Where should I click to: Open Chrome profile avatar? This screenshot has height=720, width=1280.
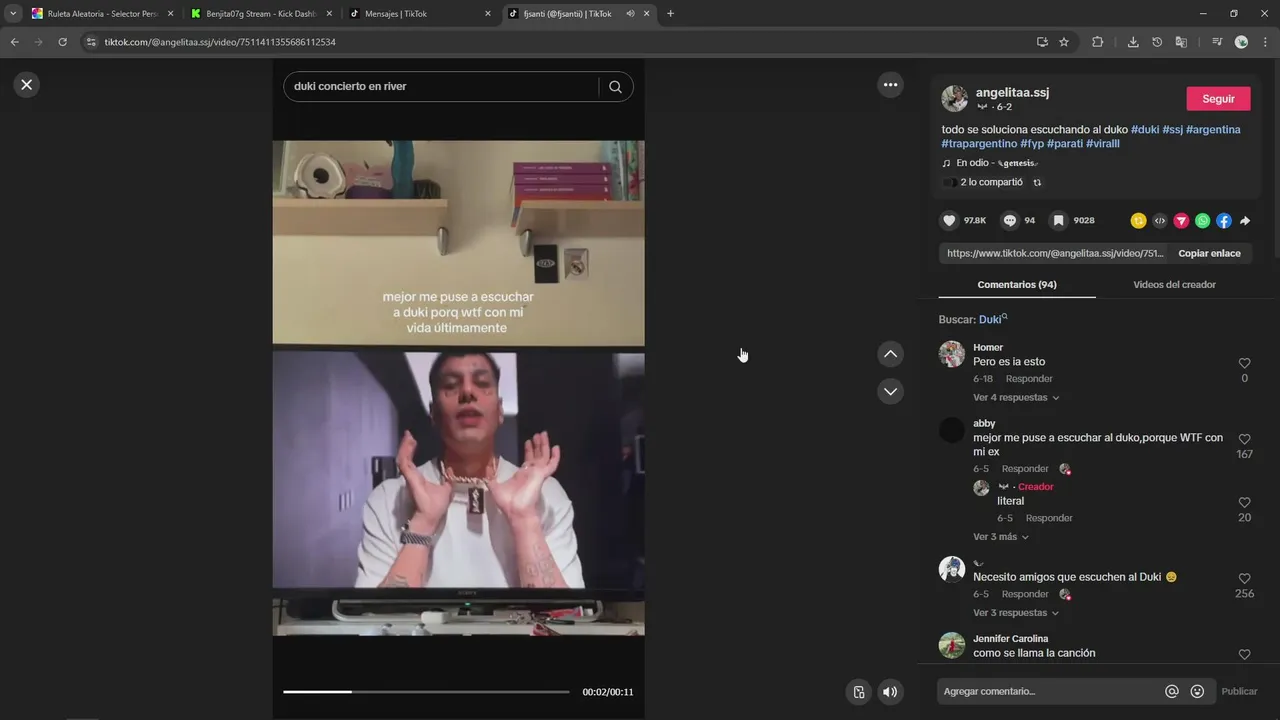tap(1241, 42)
